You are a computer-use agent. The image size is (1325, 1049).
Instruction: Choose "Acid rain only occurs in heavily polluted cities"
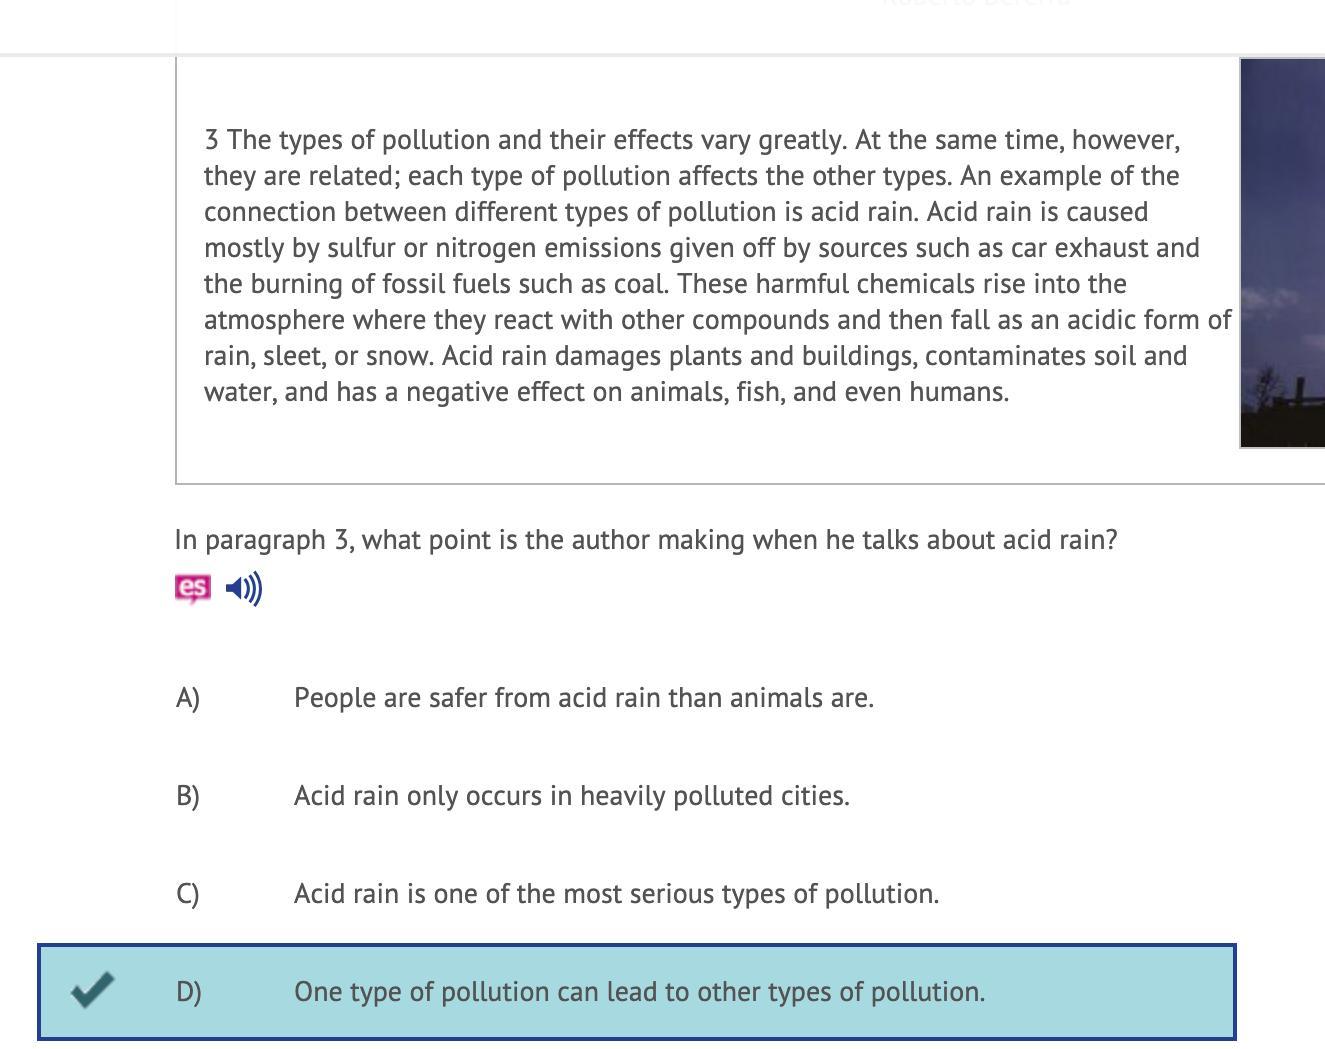(571, 795)
